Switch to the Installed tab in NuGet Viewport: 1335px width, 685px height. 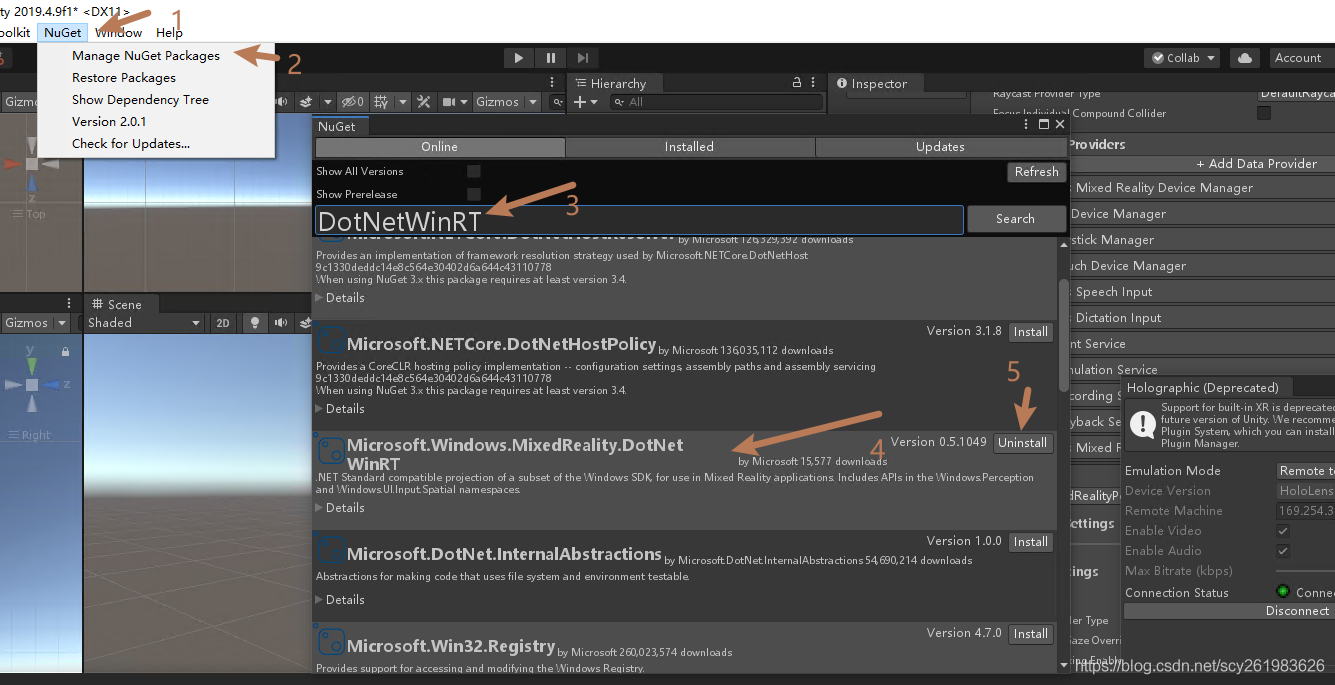pyautogui.click(x=690, y=147)
